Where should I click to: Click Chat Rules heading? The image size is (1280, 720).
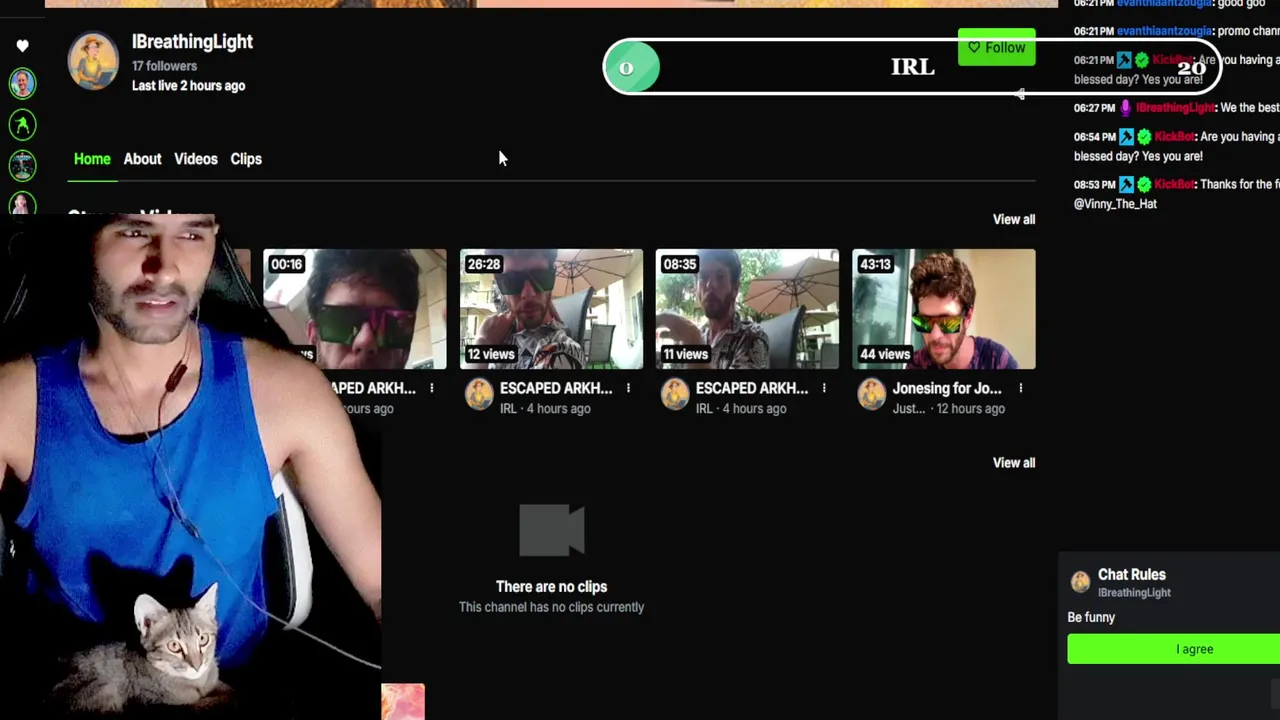coord(1131,575)
